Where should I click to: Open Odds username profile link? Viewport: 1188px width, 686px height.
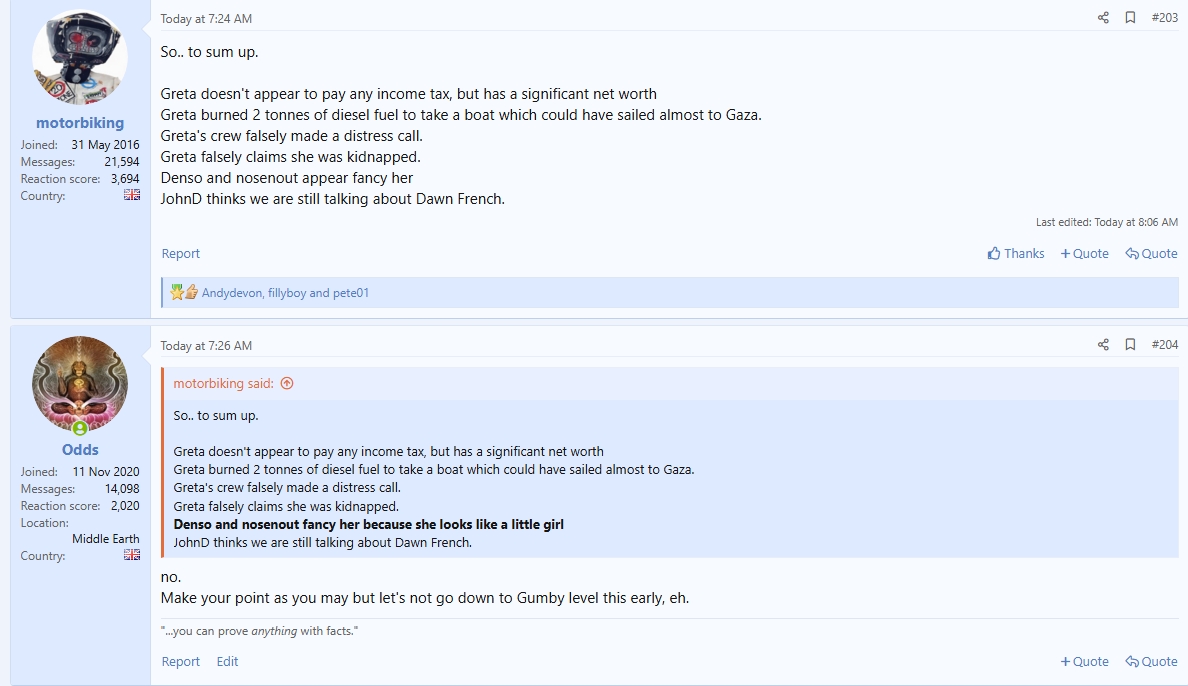(80, 450)
